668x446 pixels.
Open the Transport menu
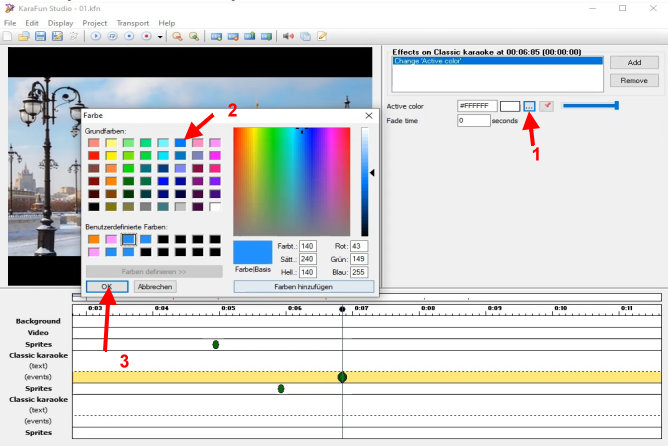[x=132, y=22]
